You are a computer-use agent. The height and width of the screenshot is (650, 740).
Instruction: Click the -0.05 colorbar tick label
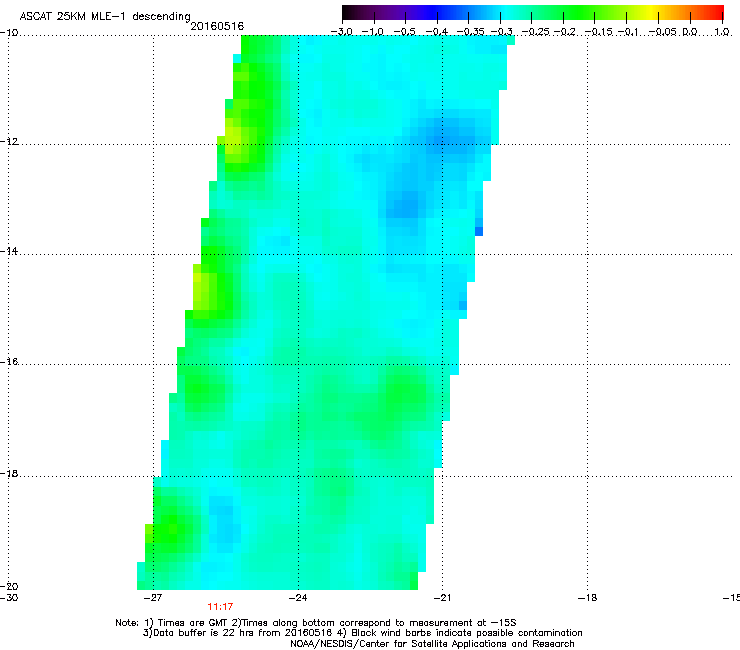click(x=663, y=32)
